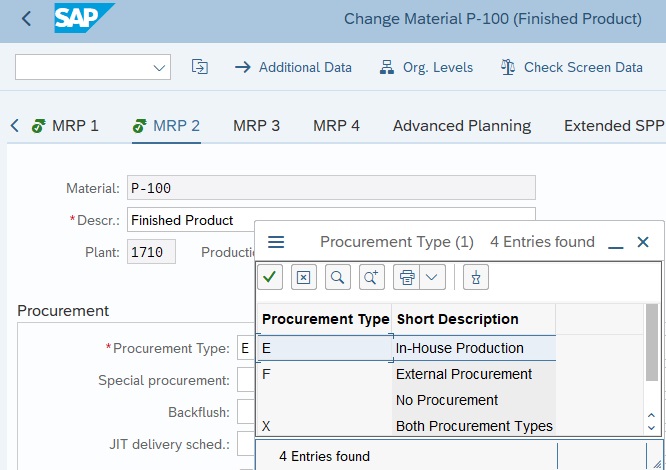The image size is (666, 470).
Task: Click the exit icon beside command field
Action: (200, 67)
